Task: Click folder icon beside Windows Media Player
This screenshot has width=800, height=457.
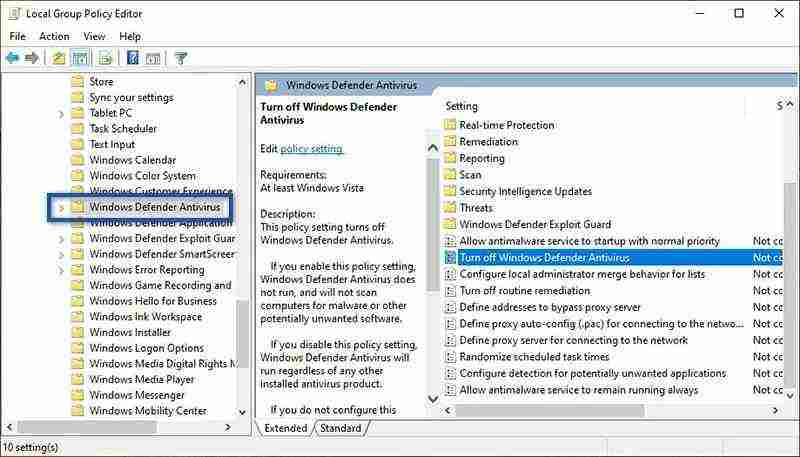Action: pos(78,379)
